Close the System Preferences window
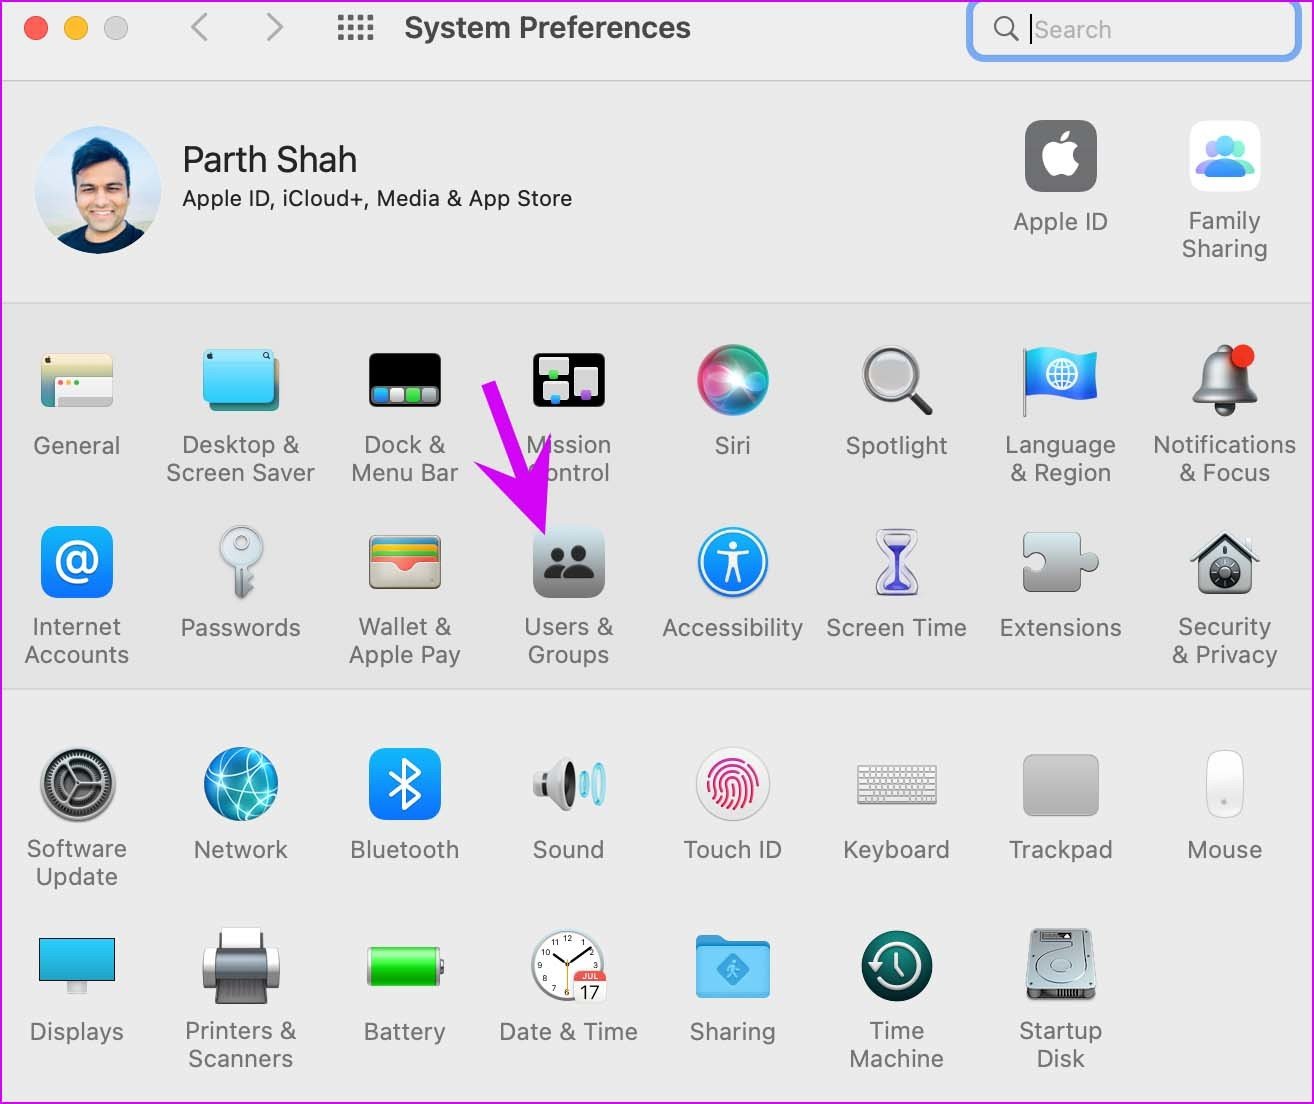 [x=36, y=28]
